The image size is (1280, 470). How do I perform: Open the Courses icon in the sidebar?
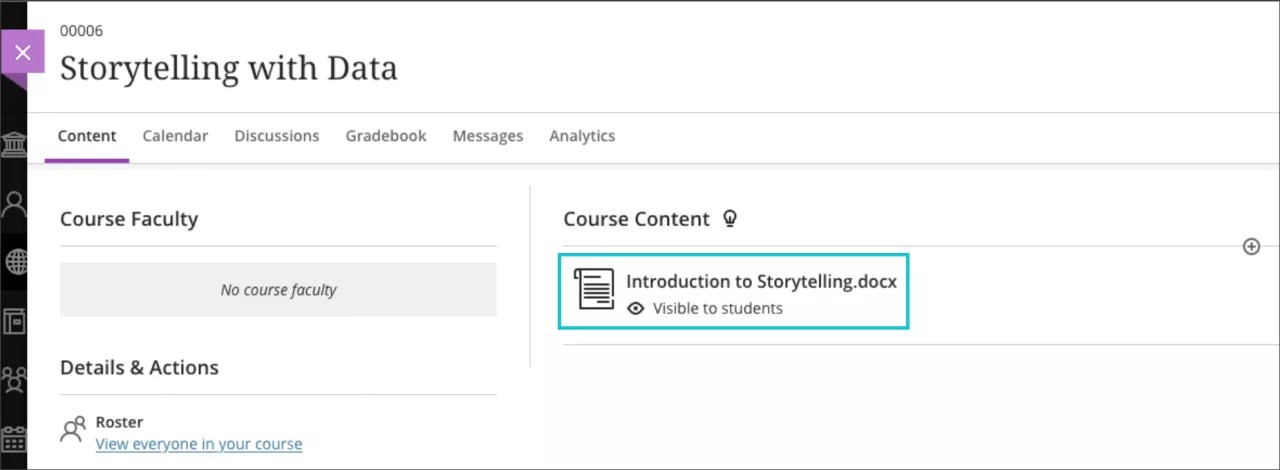click(x=14, y=321)
